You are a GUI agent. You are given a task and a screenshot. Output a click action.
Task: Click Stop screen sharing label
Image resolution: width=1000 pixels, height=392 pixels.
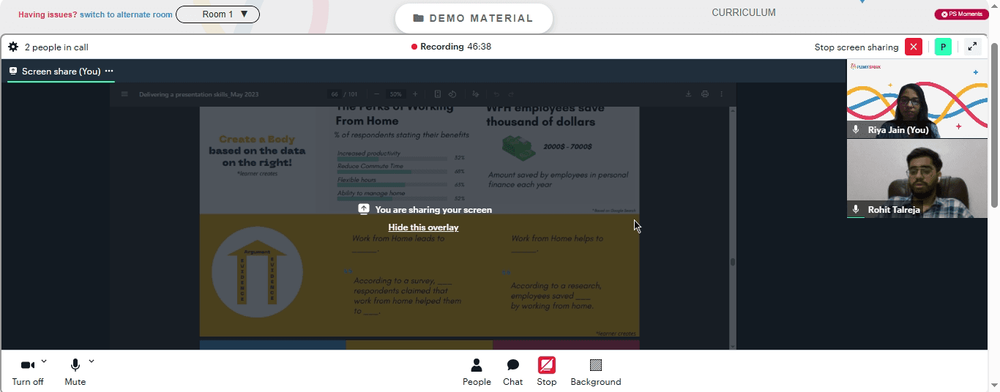(857, 47)
